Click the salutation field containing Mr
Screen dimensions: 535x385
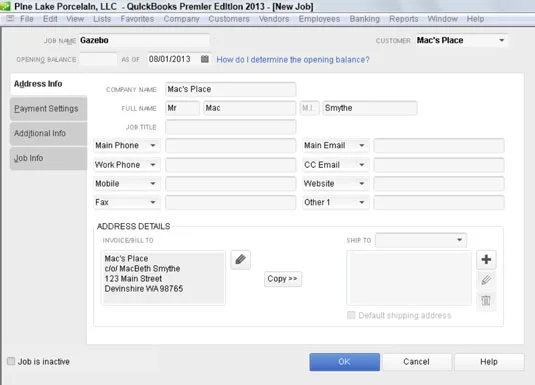[x=182, y=108]
